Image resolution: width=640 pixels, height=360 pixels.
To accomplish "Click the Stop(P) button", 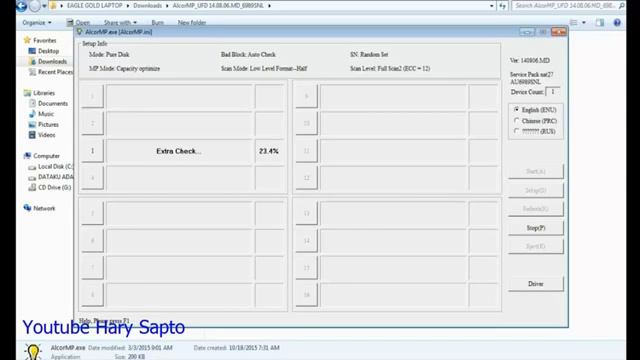I will [536, 228].
